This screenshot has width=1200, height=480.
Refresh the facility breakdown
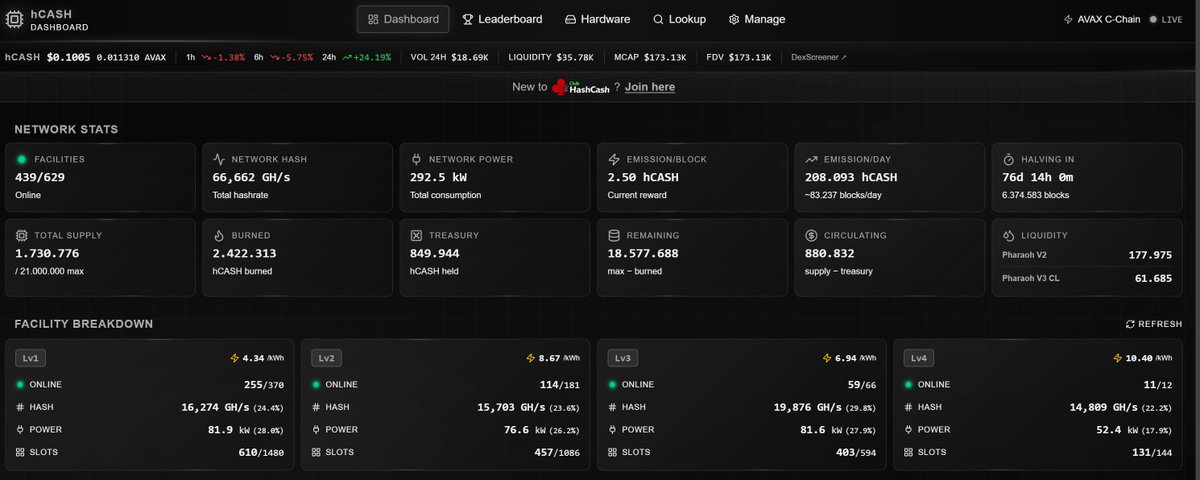(x=1153, y=324)
